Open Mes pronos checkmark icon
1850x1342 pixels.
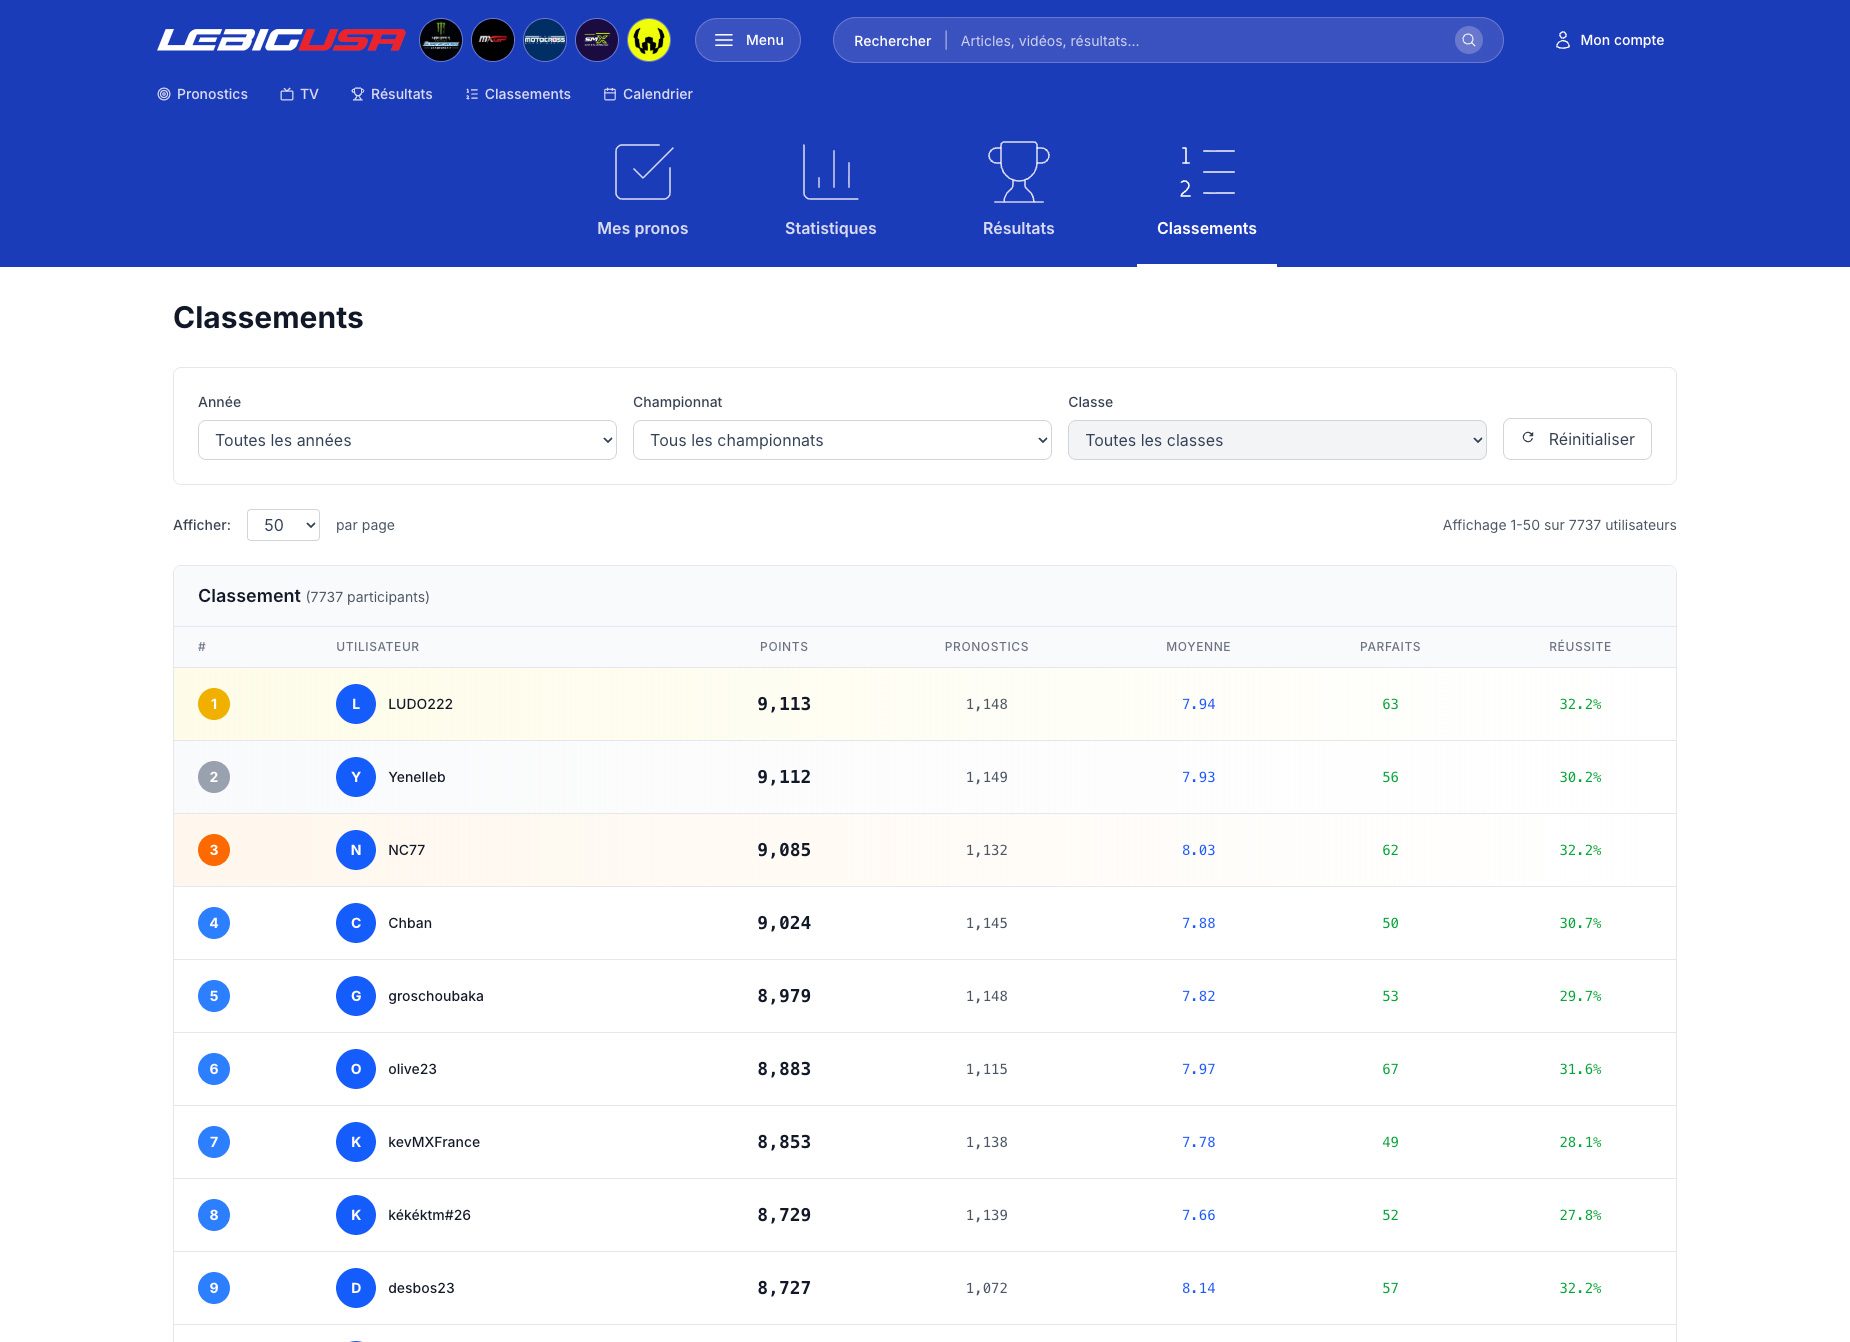coord(642,172)
